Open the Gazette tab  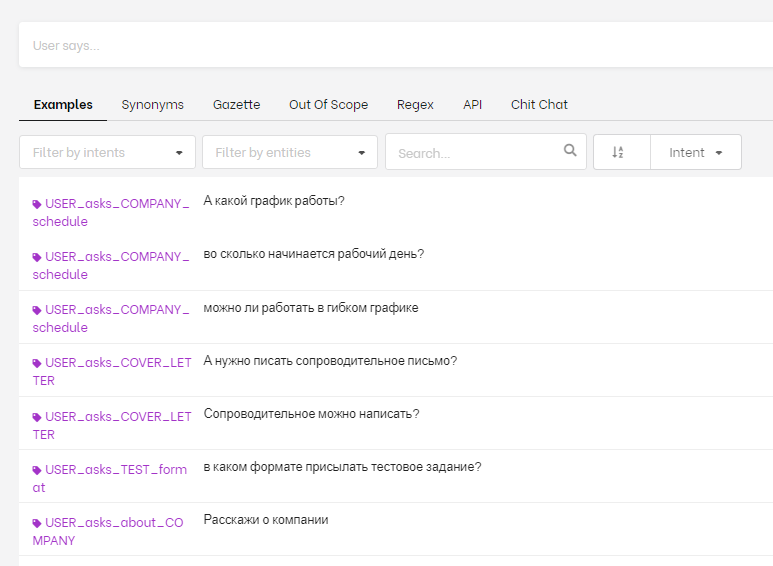(236, 105)
